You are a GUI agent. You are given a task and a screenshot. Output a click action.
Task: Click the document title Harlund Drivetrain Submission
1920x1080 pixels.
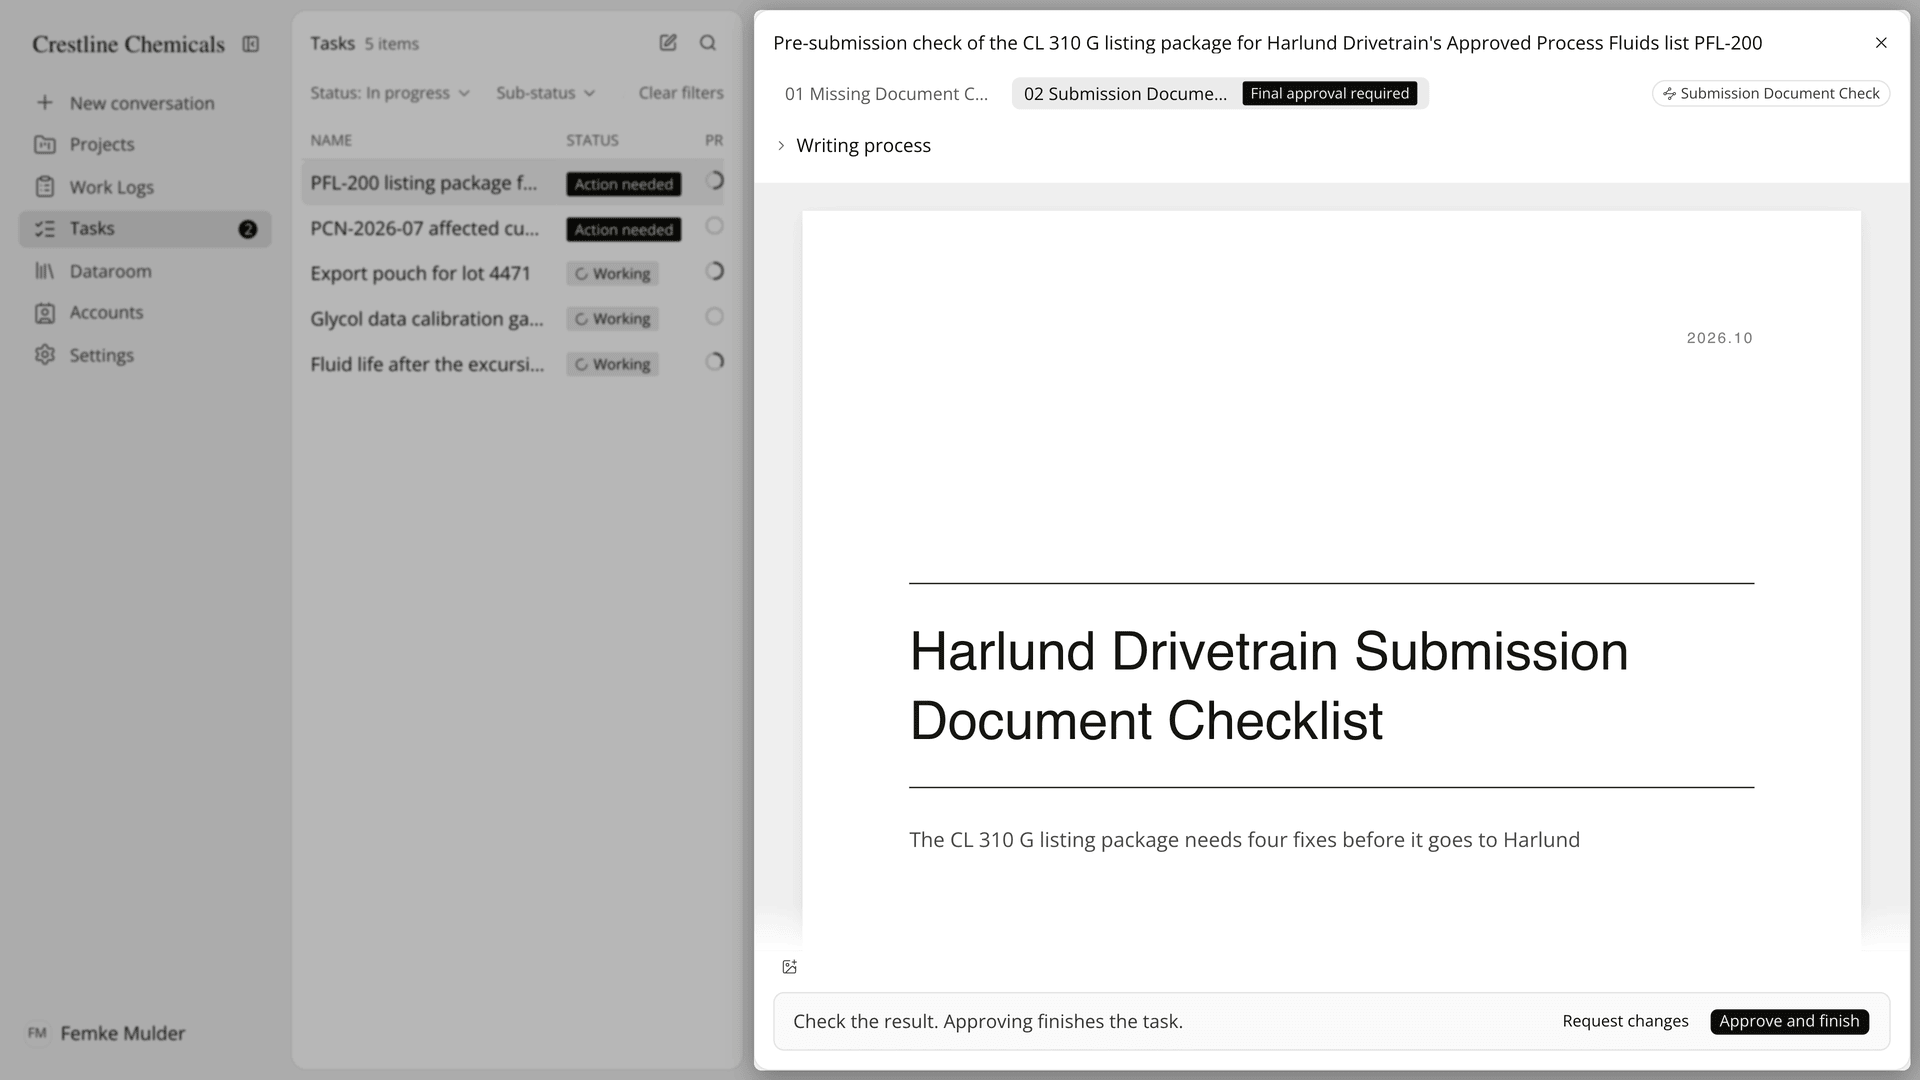(1269, 686)
